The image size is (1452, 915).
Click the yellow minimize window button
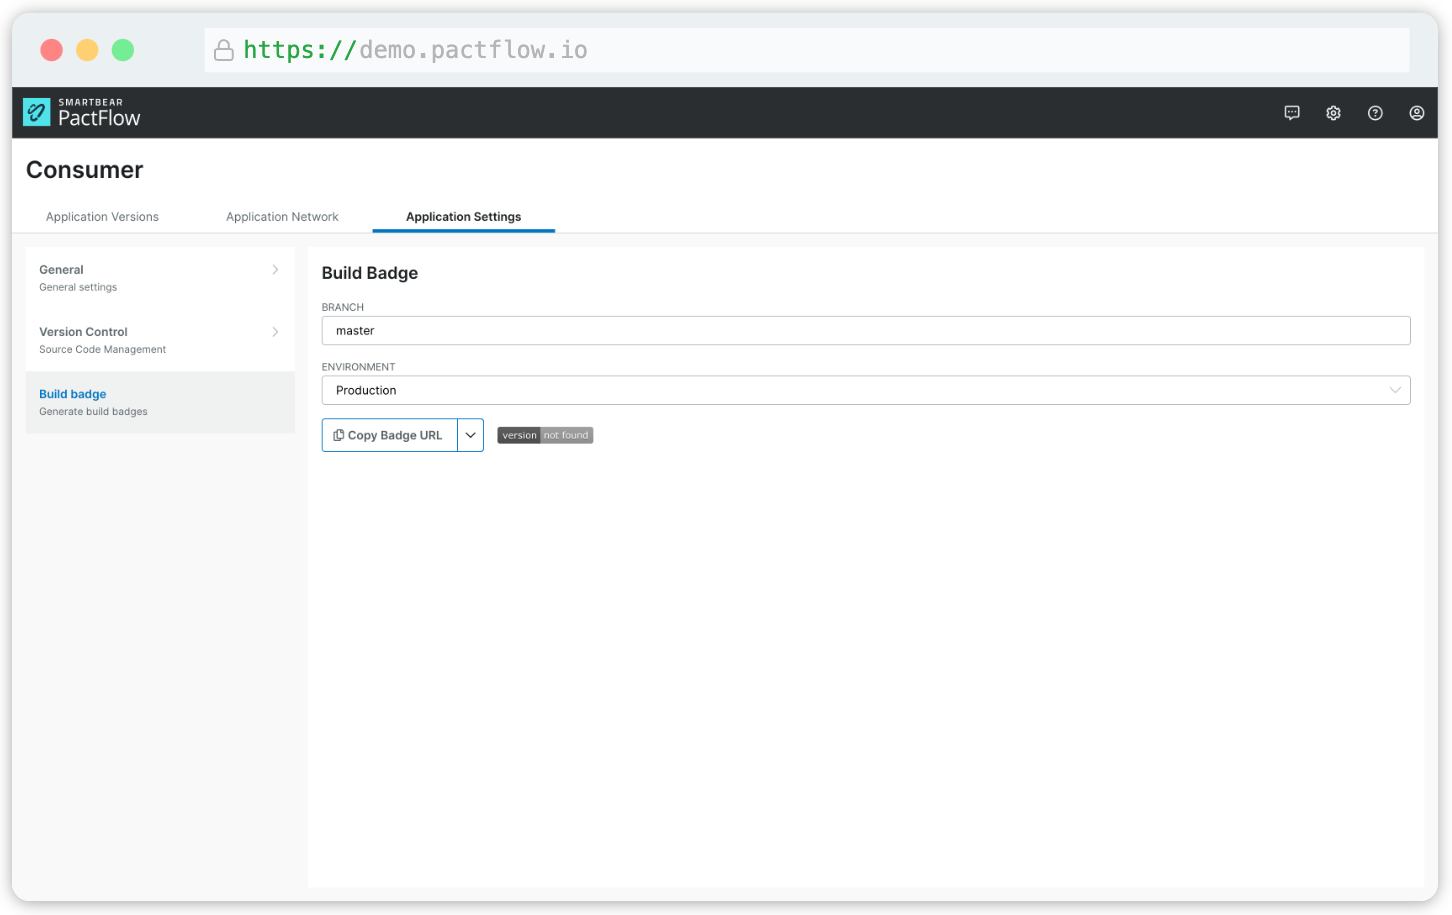click(87, 50)
